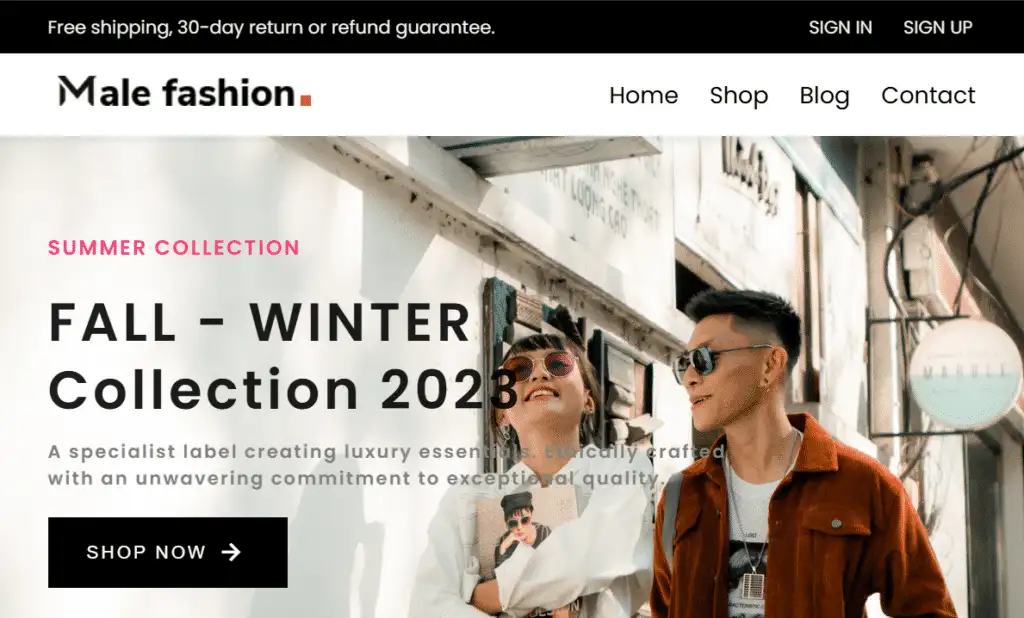Click the Collection 2023 heading line
The height and width of the screenshot is (618, 1024).
pos(283,389)
